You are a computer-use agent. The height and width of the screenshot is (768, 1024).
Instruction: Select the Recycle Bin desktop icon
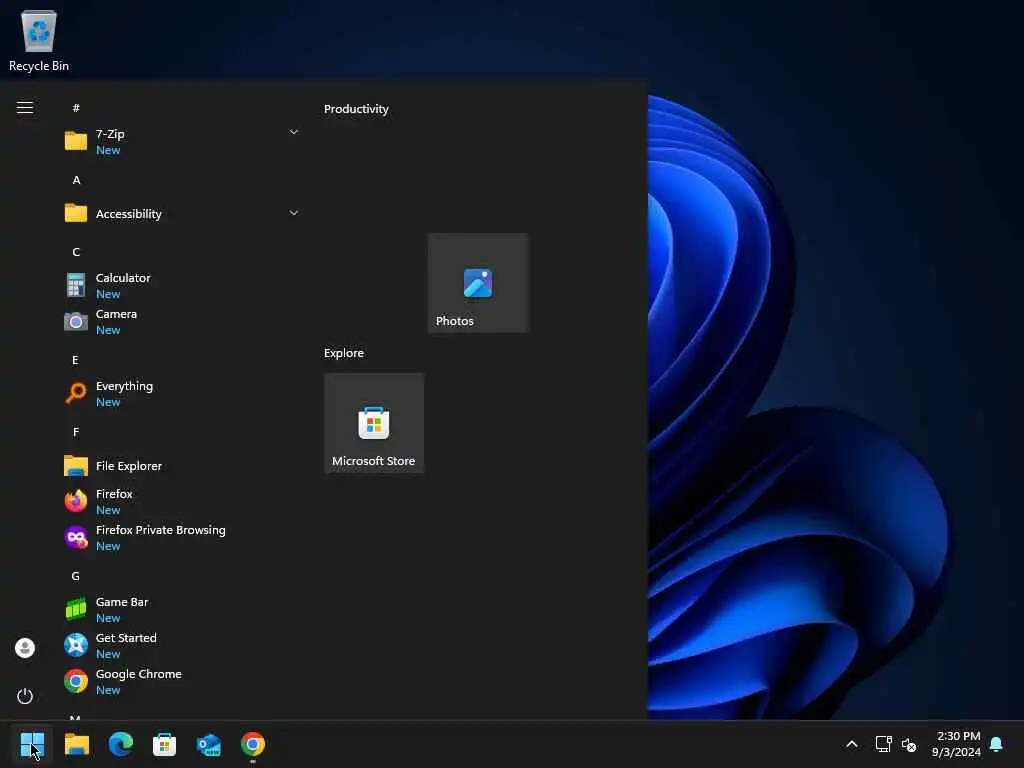[39, 40]
